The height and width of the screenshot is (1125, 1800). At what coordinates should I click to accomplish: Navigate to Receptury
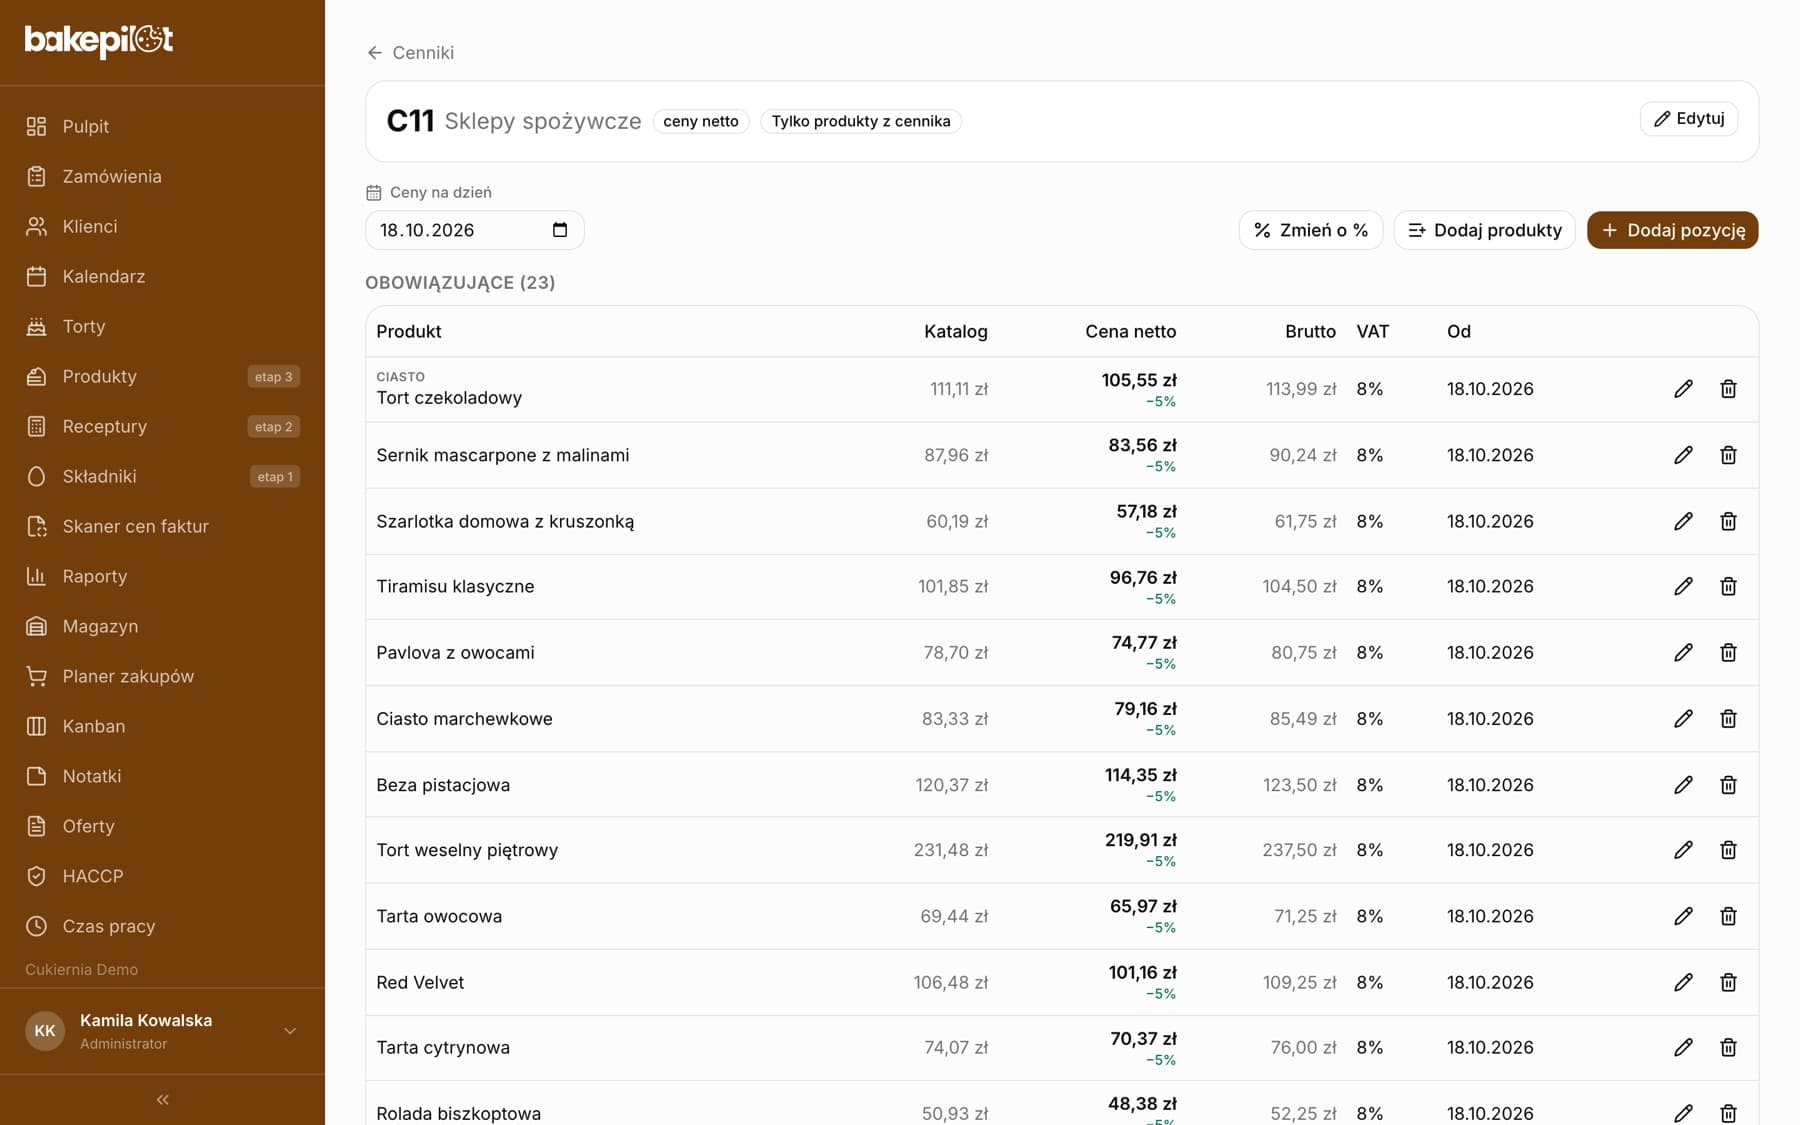pyautogui.click(x=162, y=426)
